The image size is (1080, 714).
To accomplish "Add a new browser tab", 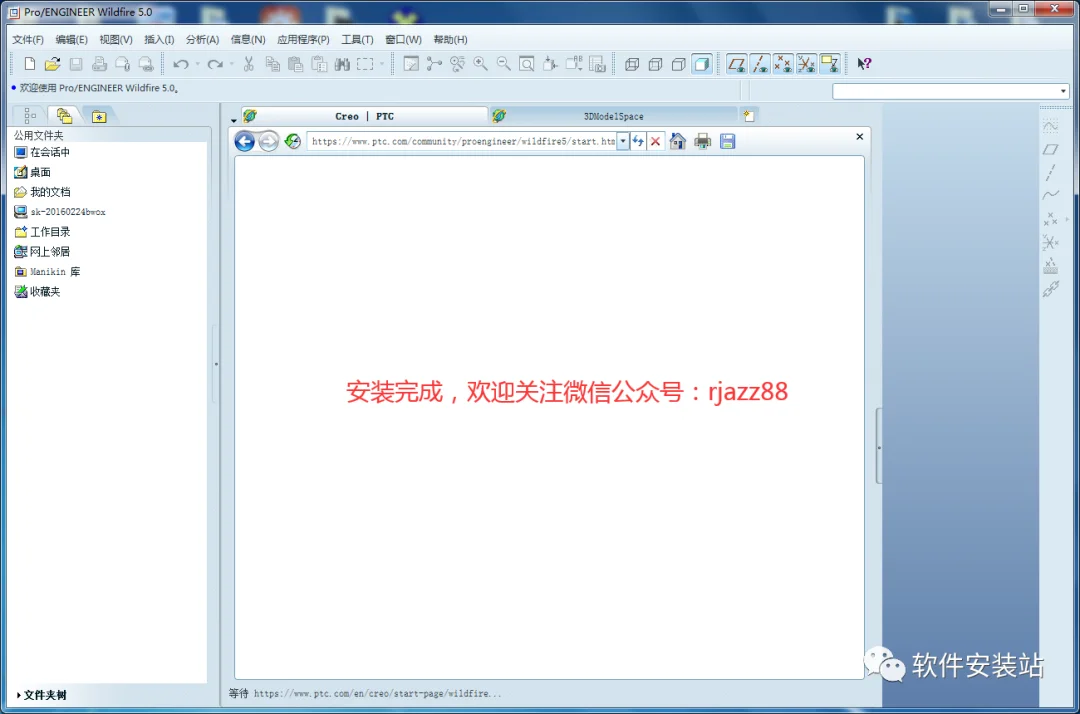I will (x=749, y=116).
